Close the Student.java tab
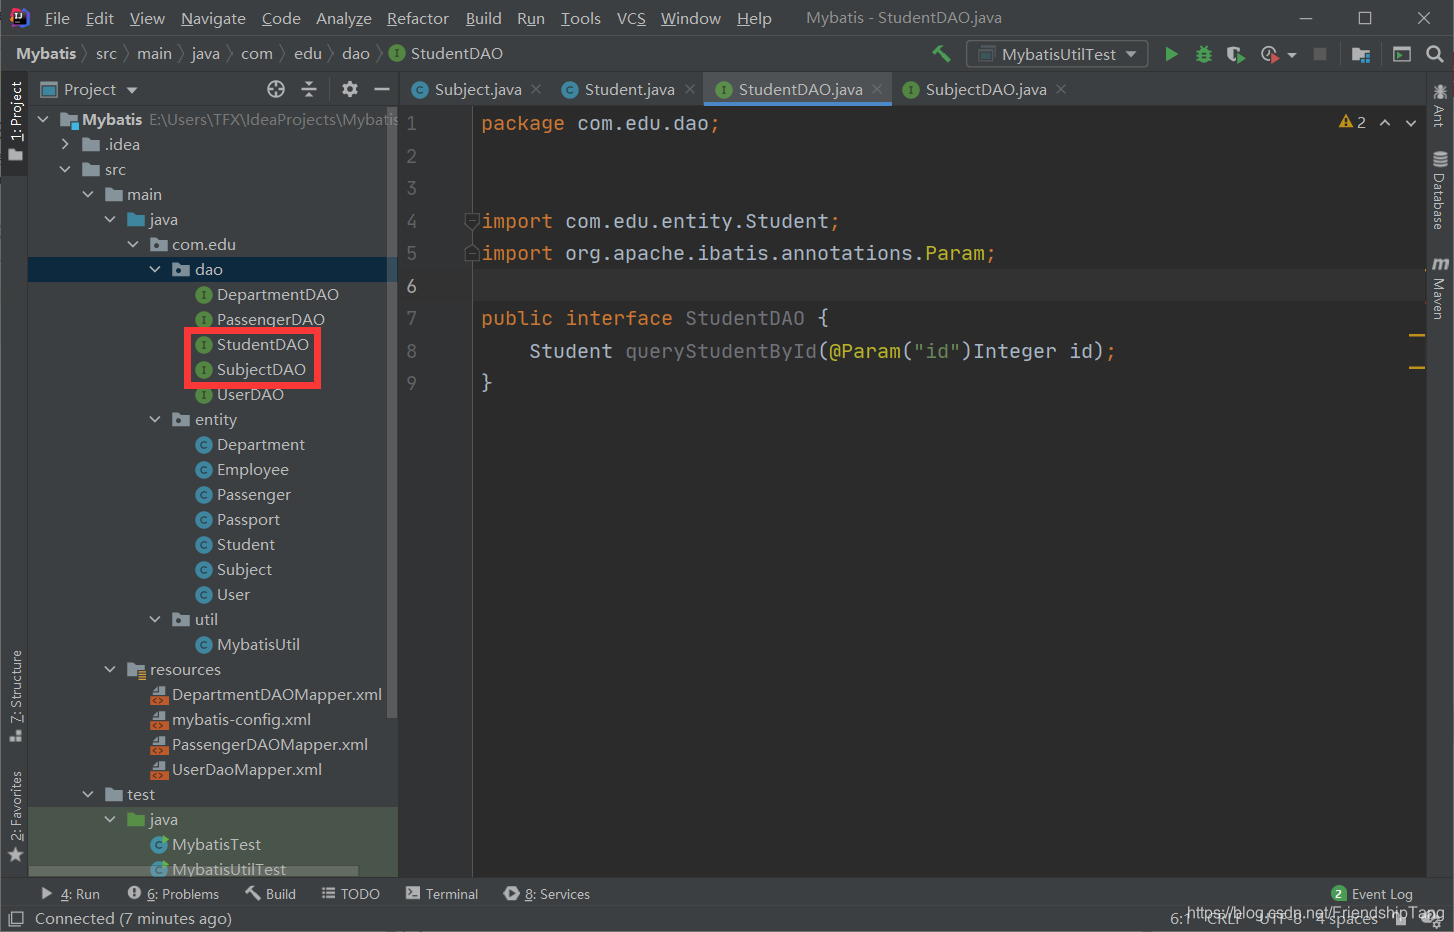 pyautogui.click(x=690, y=89)
